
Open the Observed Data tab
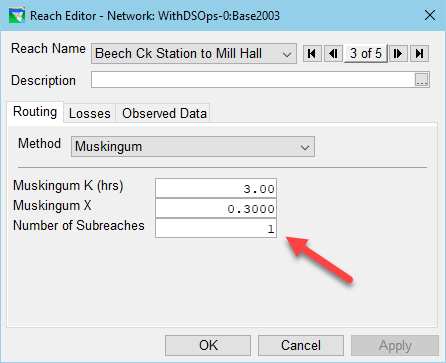pyautogui.click(x=164, y=113)
